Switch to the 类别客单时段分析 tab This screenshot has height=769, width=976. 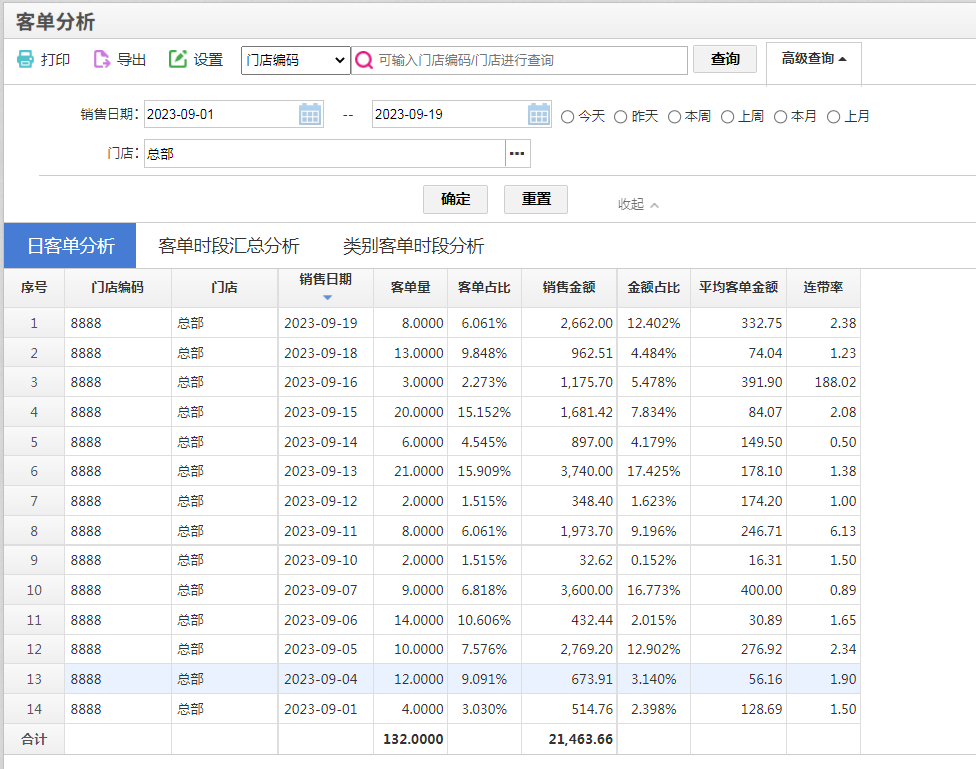click(x=413, y=245)
